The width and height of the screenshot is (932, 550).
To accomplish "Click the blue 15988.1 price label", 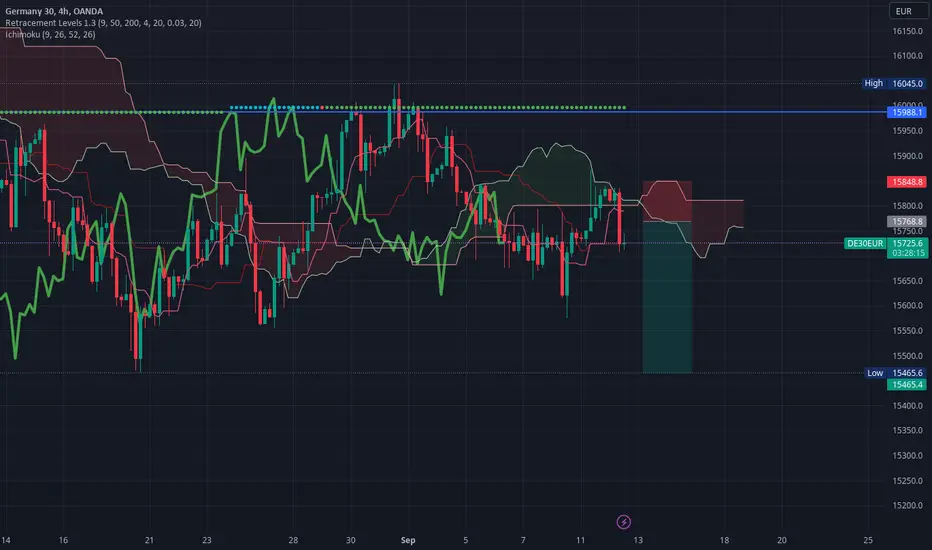I will click(906, 112).
